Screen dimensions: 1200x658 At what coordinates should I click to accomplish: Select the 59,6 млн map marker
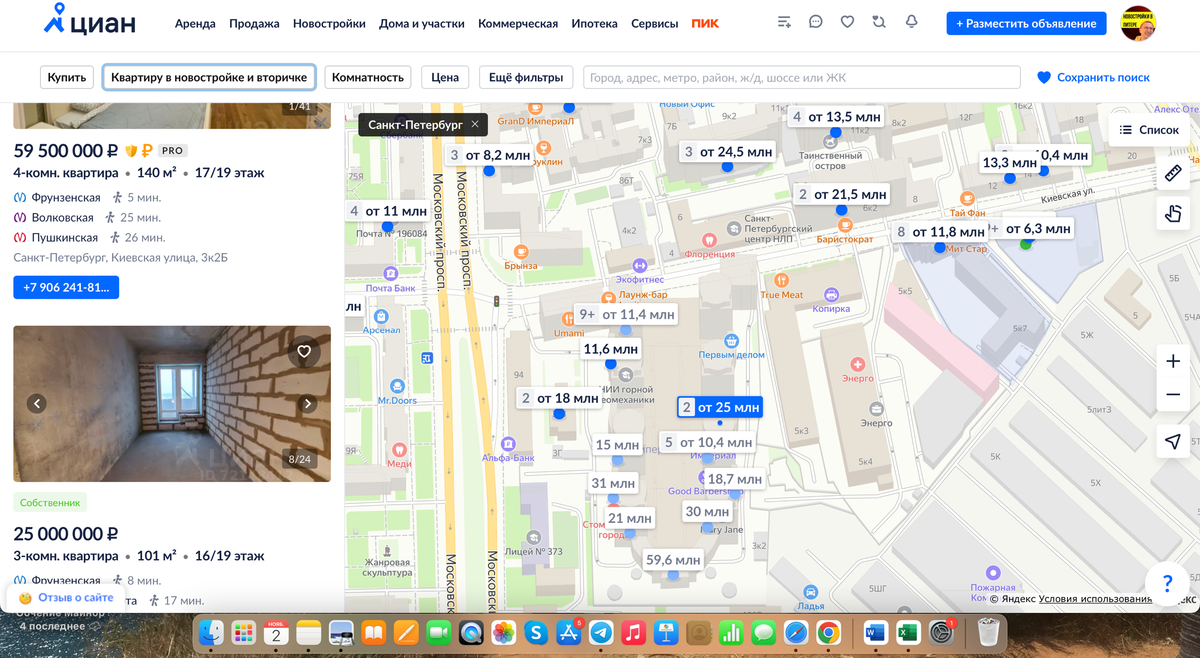[x=673, y=560]
